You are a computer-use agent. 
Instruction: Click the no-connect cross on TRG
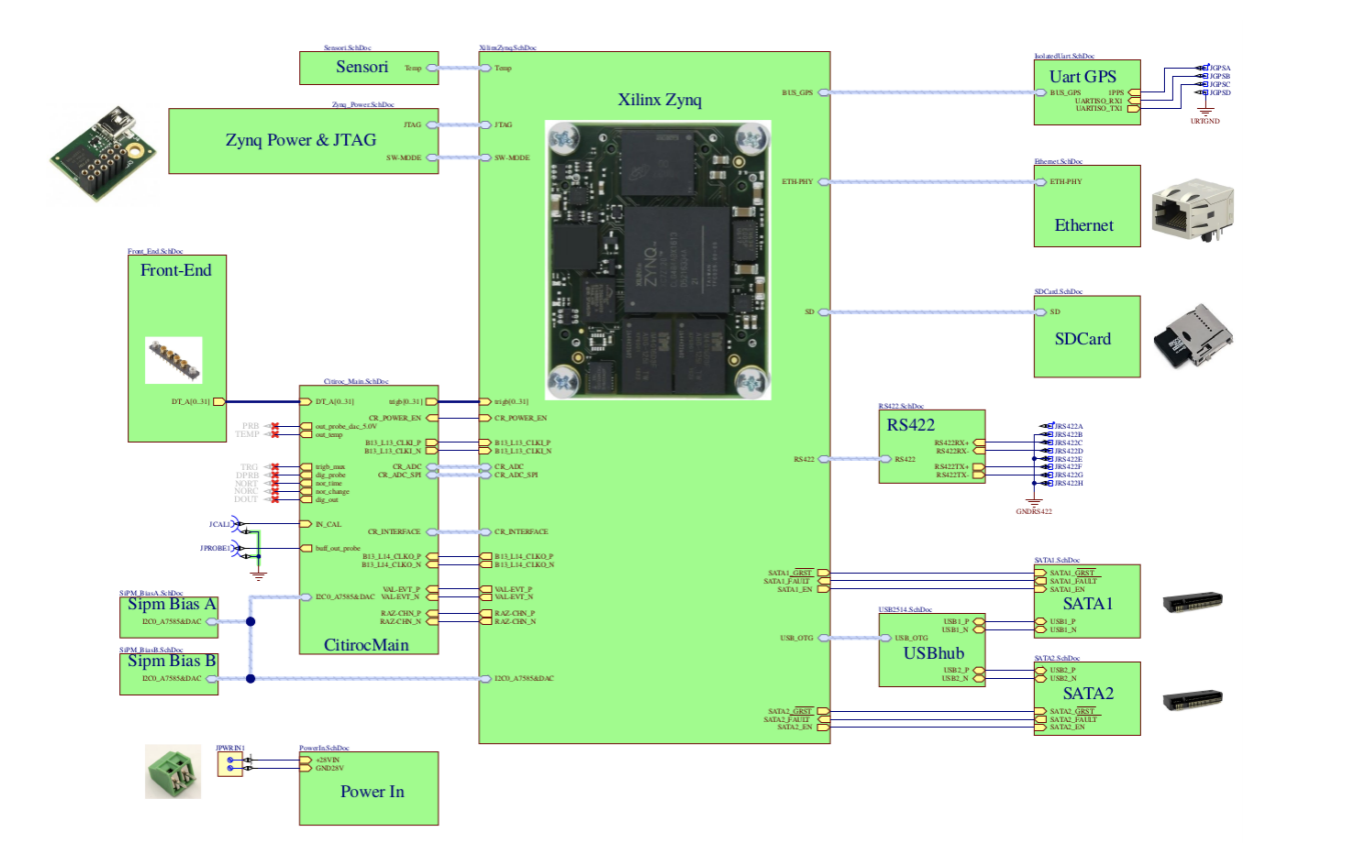coord(275,467)
